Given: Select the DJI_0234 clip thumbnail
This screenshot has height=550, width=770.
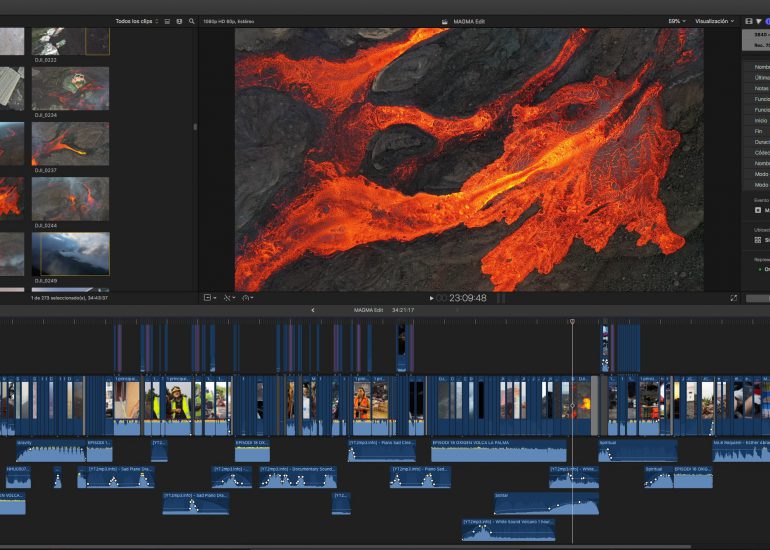Looking at the screenshot, I should pos(71,88).
